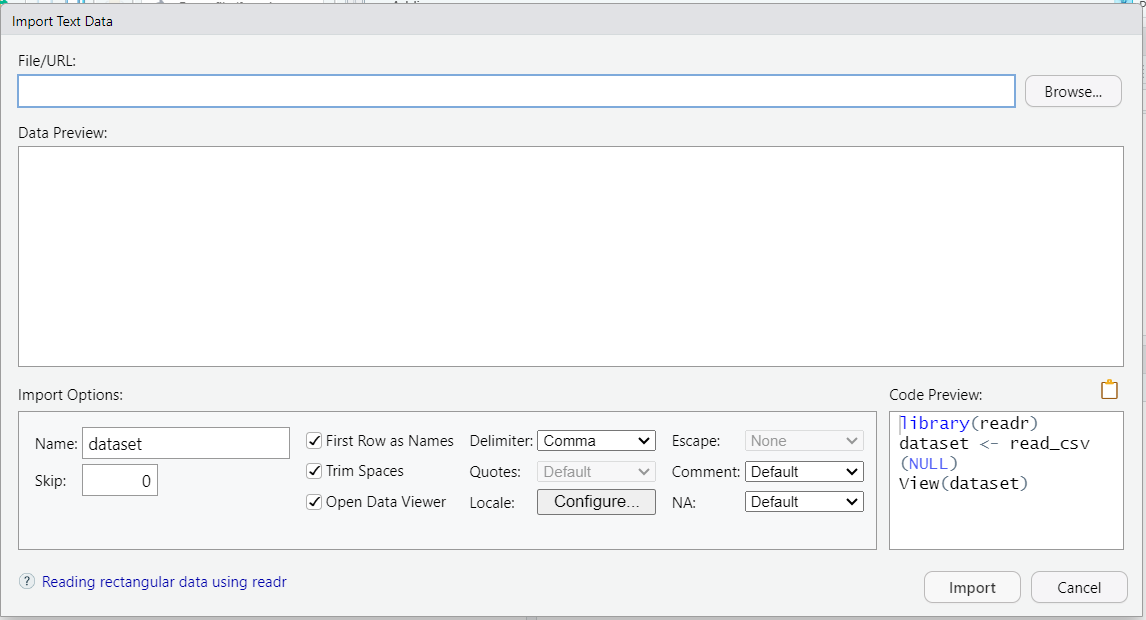
Task: Open the NA dropdown menu
Action: pos(804,502)
